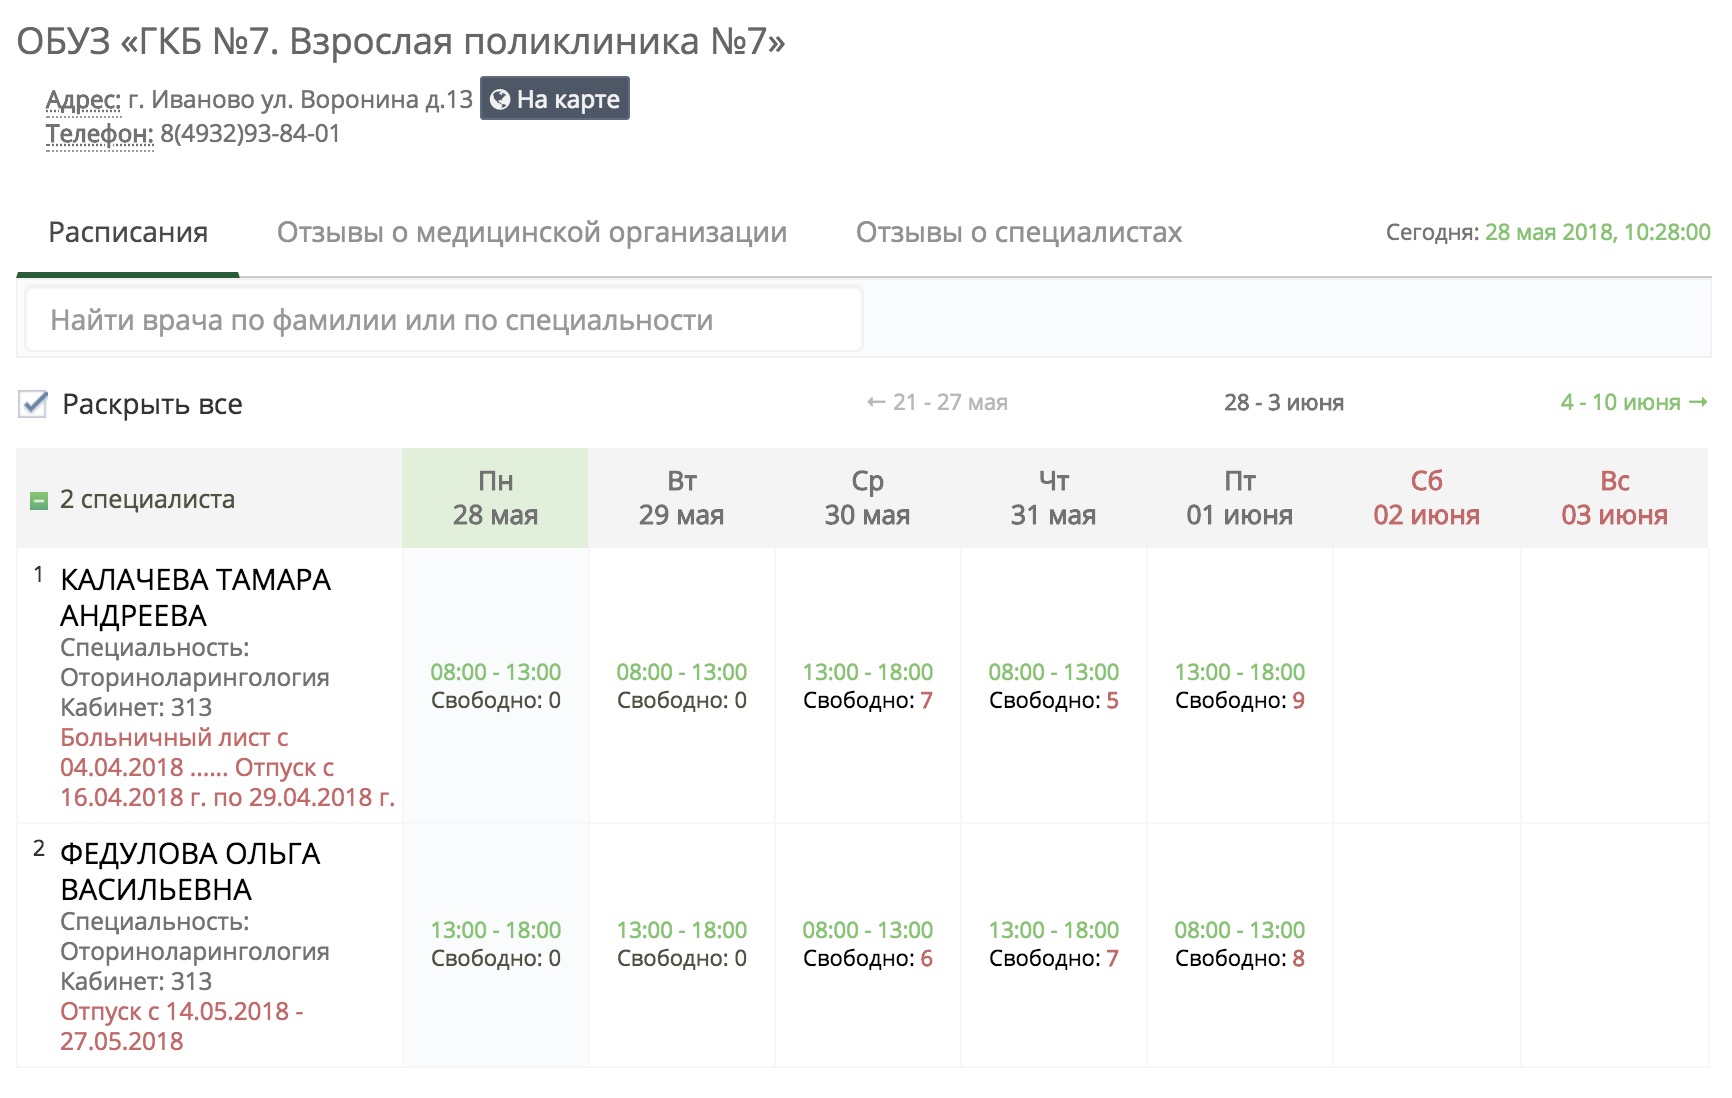
Task: Go to next week 4 - 10 июня
Action: point(1634,402)
